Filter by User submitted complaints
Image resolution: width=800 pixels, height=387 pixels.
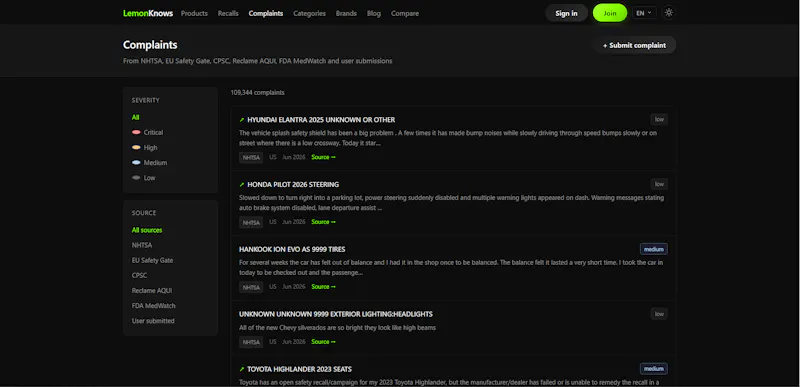153,321
